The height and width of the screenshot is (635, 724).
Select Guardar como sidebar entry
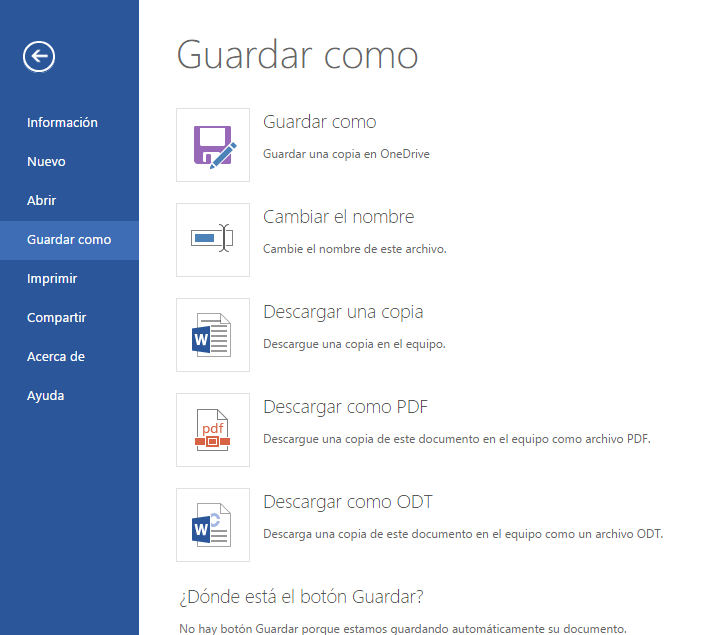coord(69,240)
